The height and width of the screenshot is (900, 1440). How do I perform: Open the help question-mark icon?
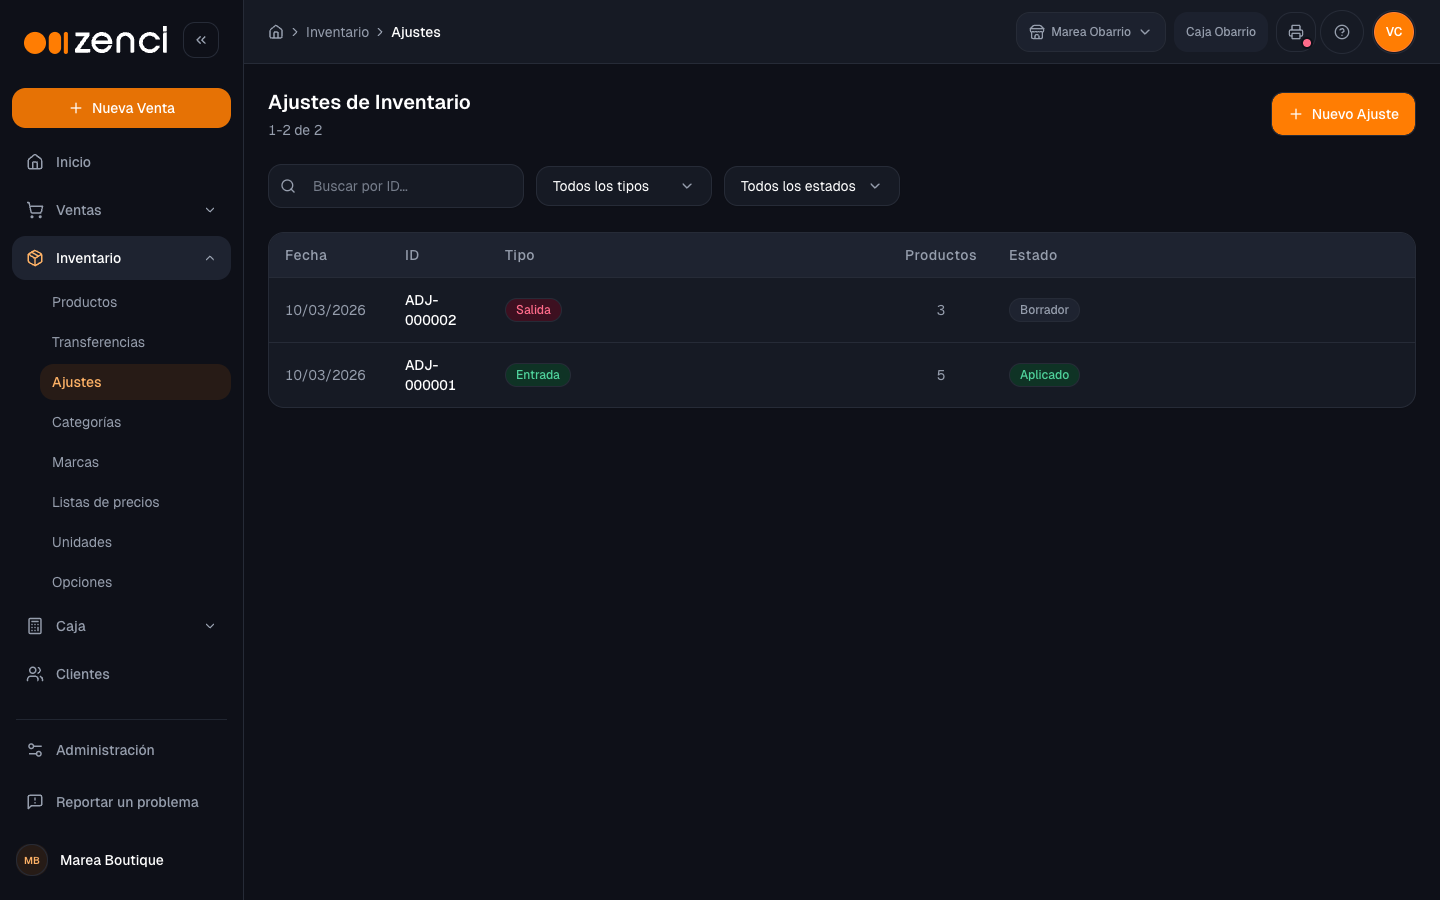(x=1342, y=32)
